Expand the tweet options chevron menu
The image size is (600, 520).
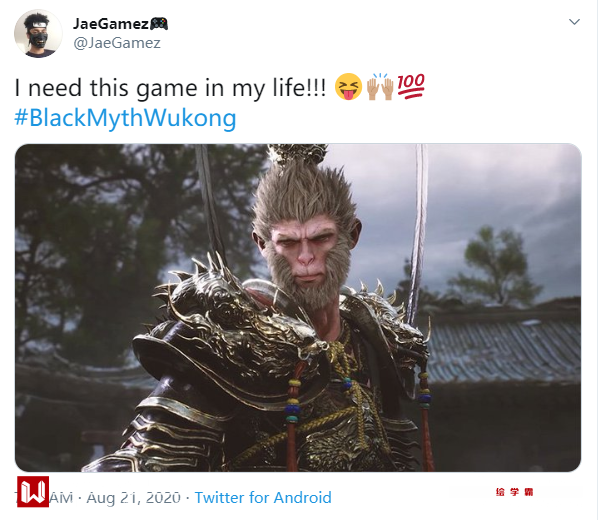[x=574, y=22]
